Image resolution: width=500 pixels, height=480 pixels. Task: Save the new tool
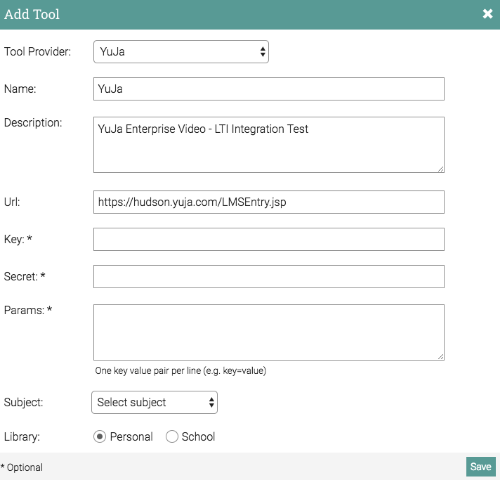(x=481, y=467)
